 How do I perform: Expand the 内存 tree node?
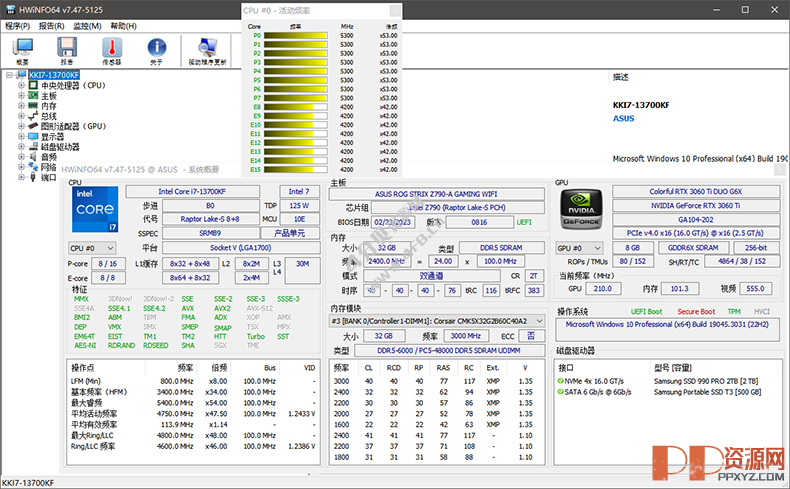(x=21, y=106)
